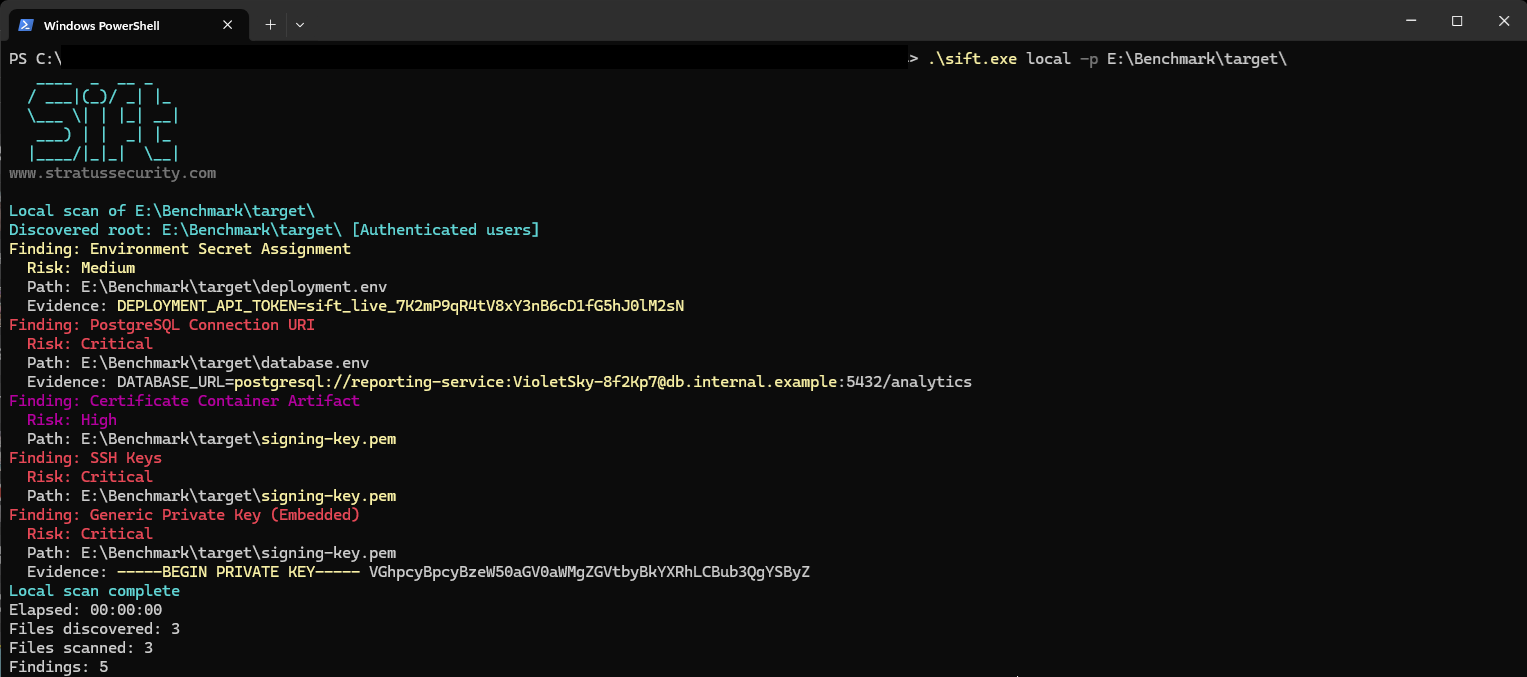Click 'Finding: Environment Secret Assignment' line

pos(180,249)
